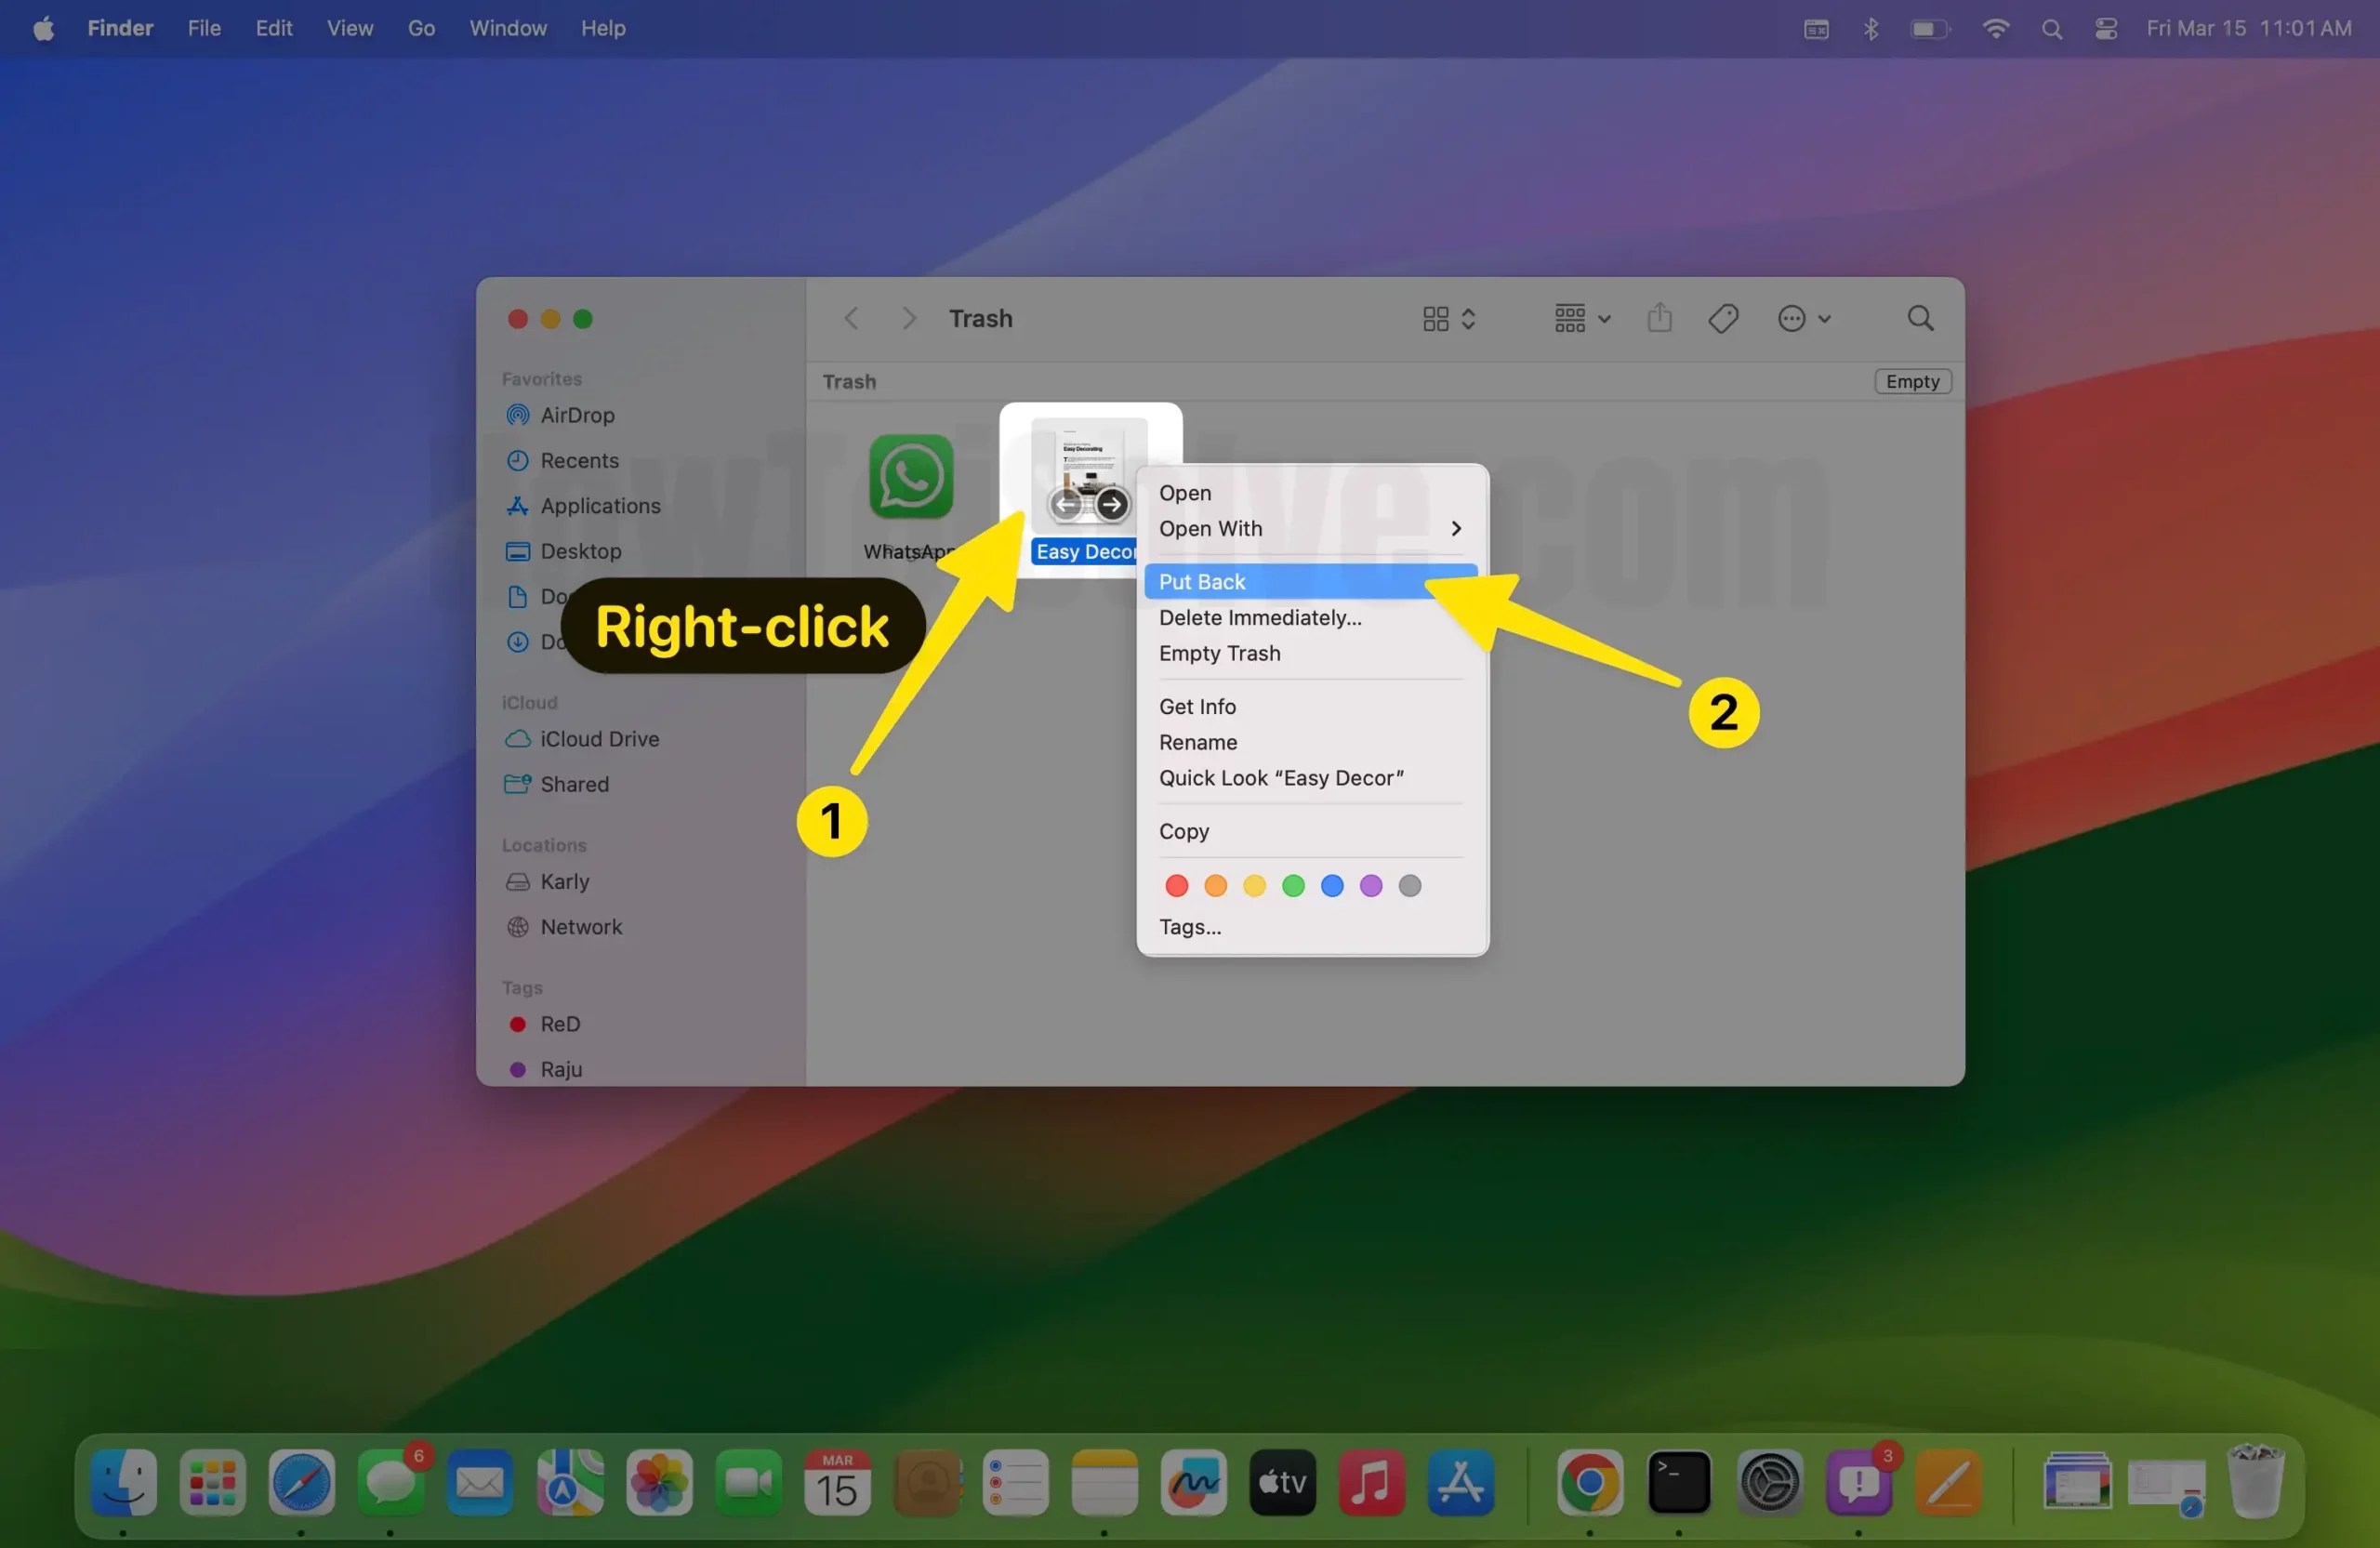This screenshot has height=1548, width=2380.
Task: Select Get Info in the context menu
Action: click(x=1197, y=706)
